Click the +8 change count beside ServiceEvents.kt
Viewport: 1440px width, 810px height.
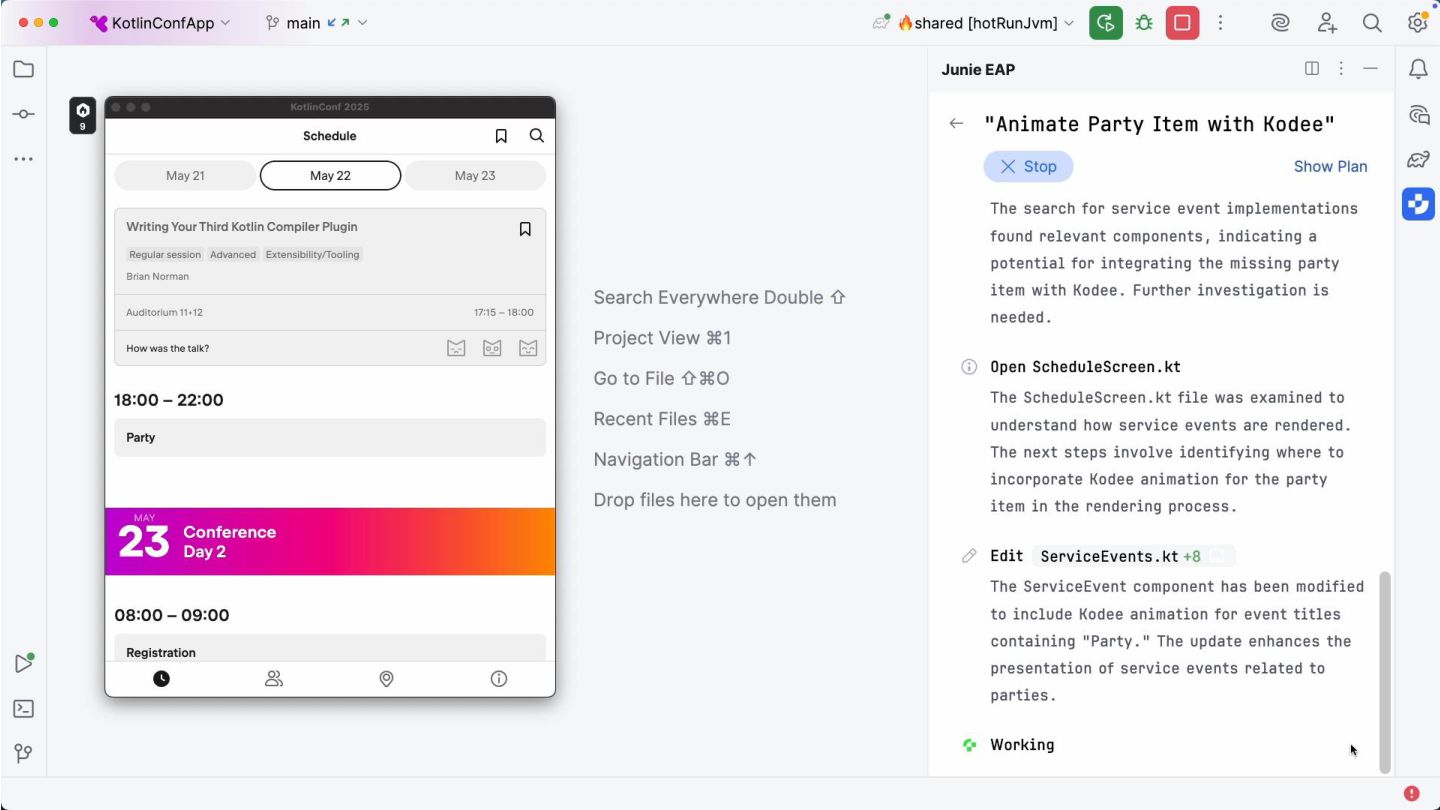click(1192, 556)
